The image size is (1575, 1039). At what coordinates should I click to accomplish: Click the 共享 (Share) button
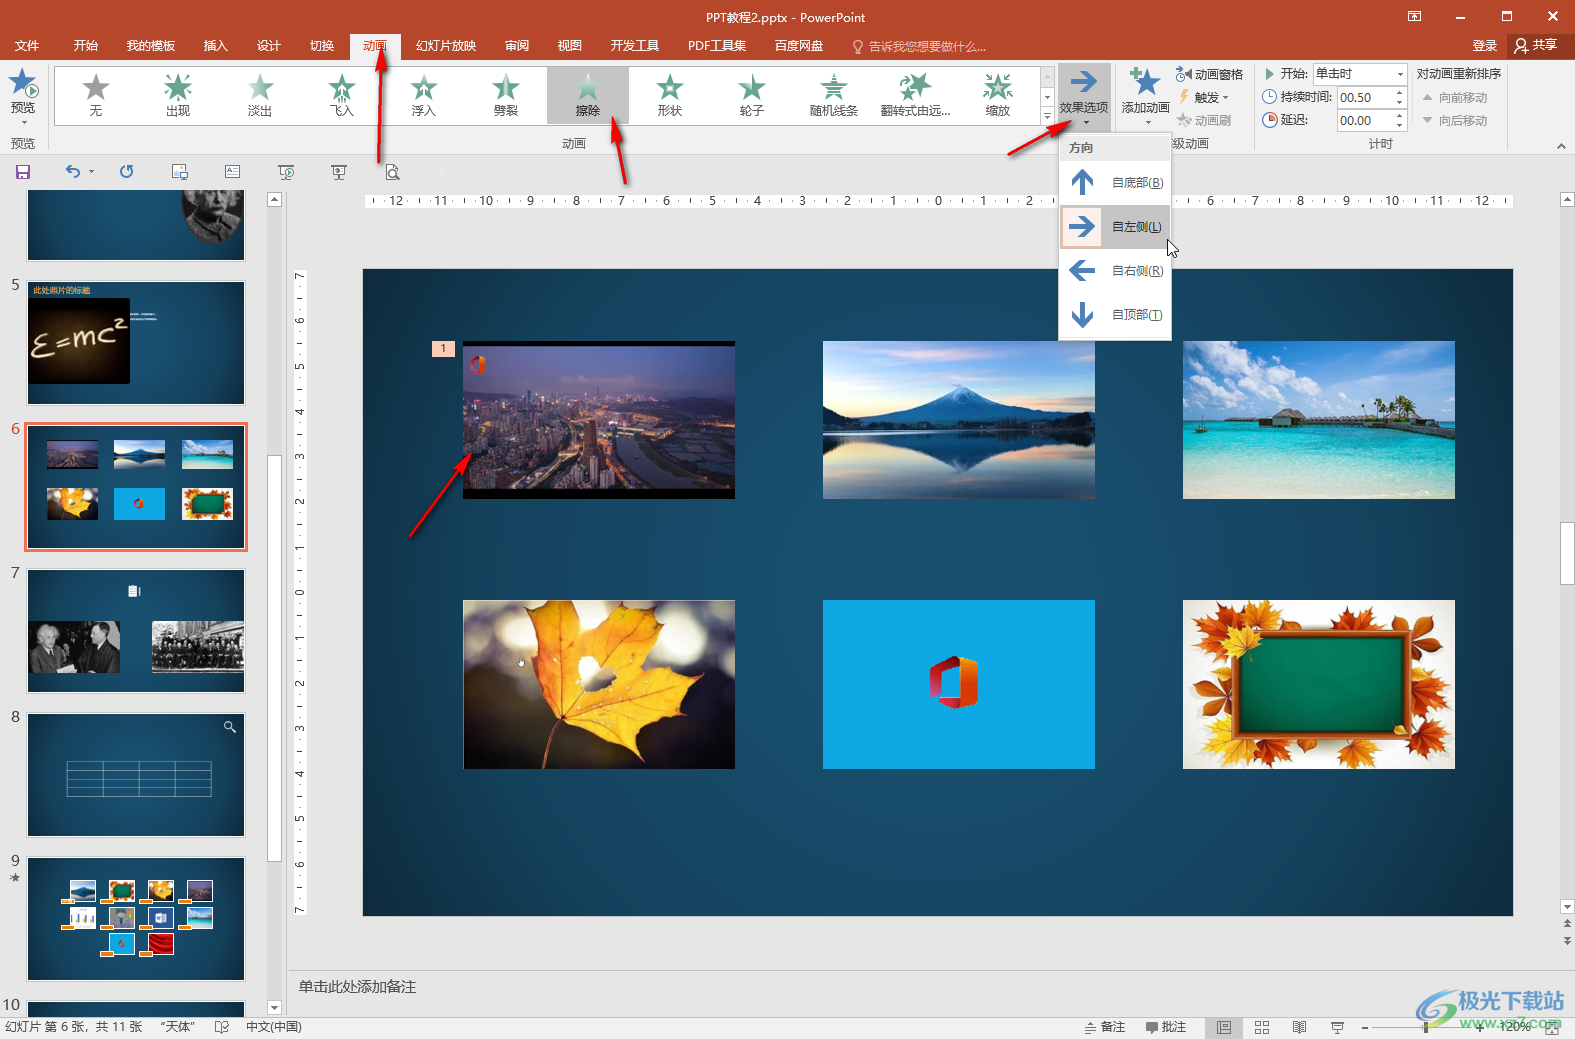point(1536,45)
